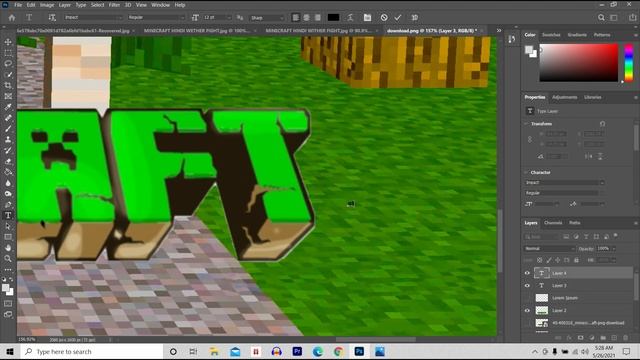Open Character and Paragraph panels icon

click(367, 18)
